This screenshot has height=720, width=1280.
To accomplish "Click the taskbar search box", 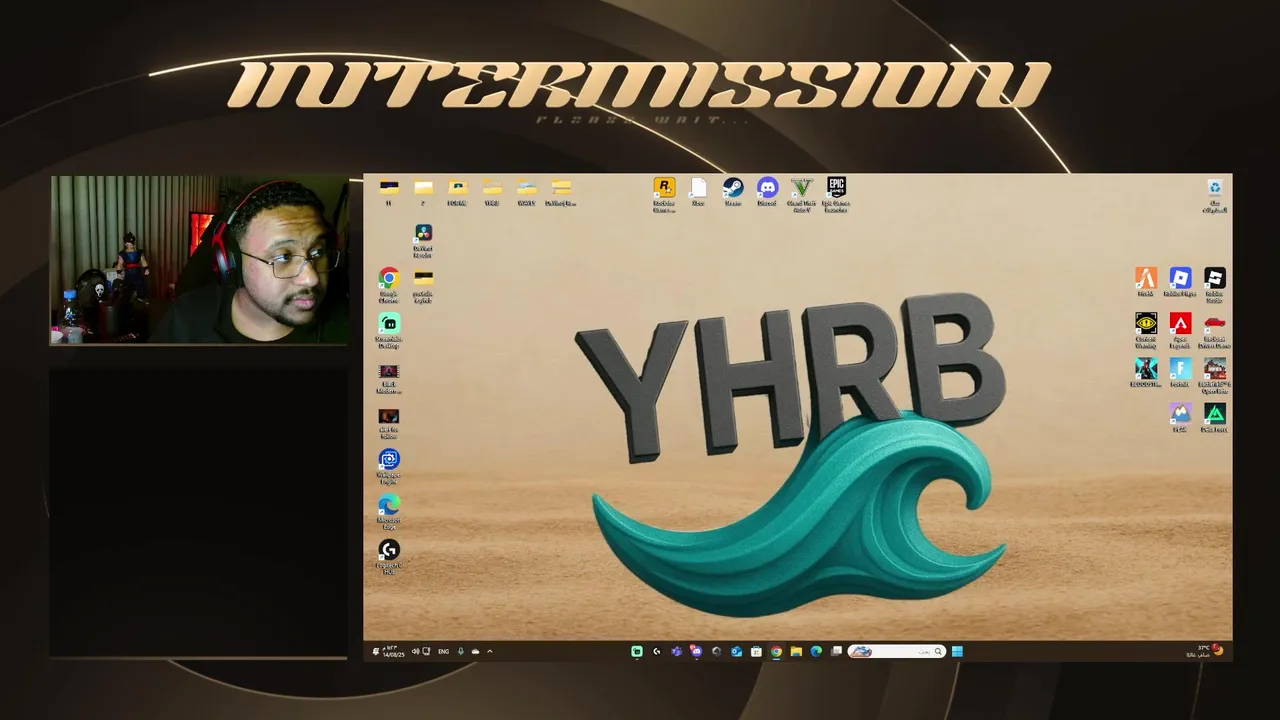I will click(x=896, y=651).
